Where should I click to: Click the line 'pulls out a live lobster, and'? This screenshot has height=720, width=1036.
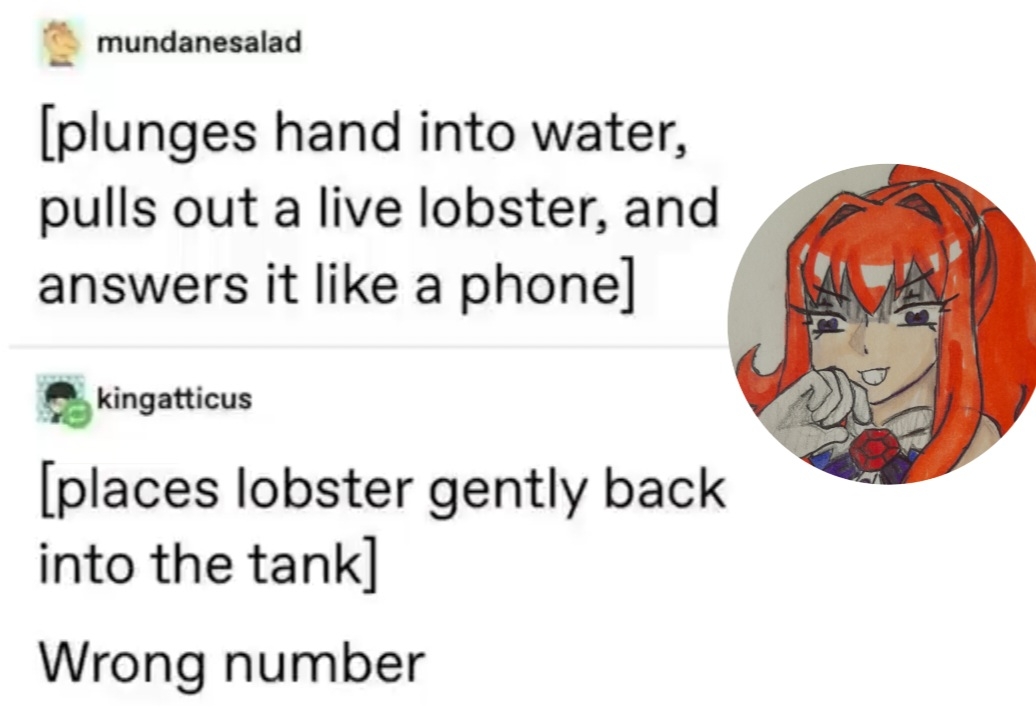(379, 208)
